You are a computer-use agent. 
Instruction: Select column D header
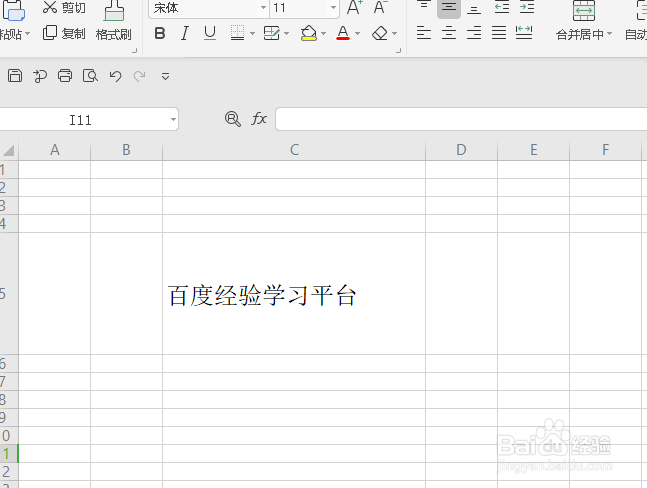coord(461,150)
